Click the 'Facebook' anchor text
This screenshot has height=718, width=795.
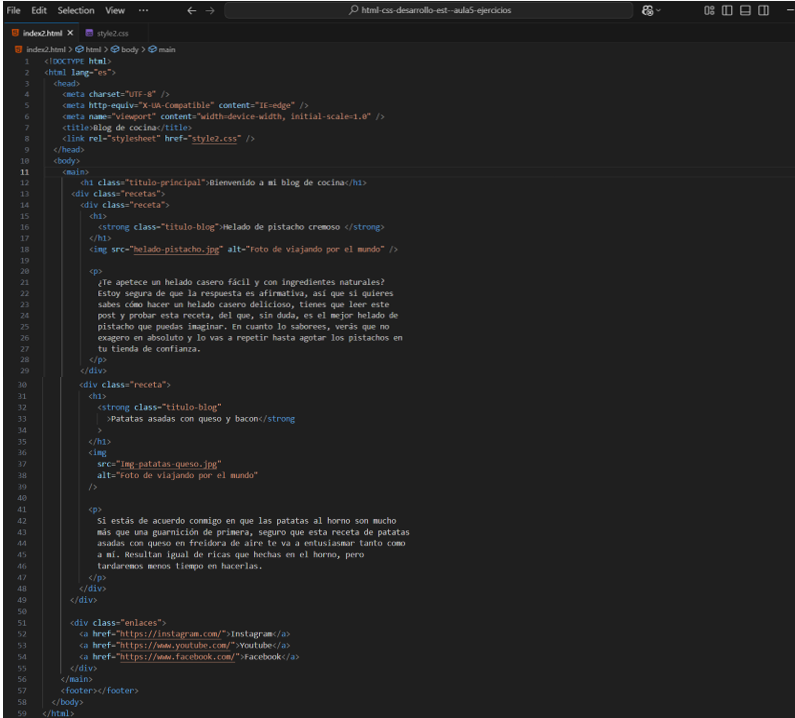[x=263, y=657]
